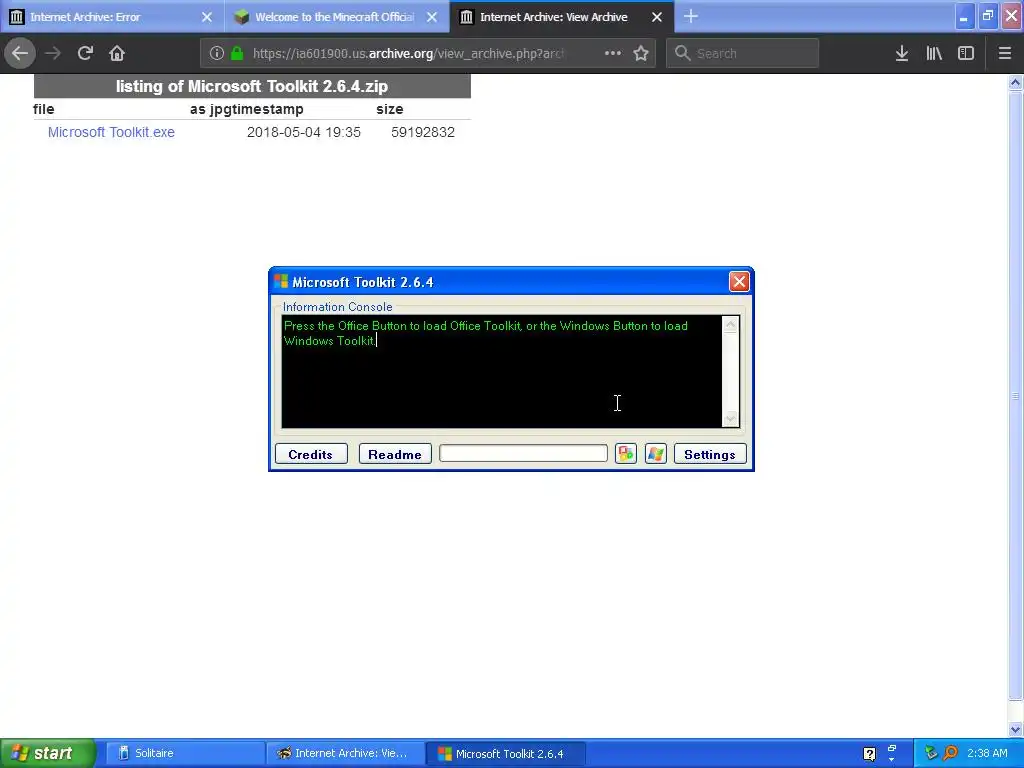Image resolution: width=1024 pixels, height=768 pixels.
Task: Open Settings in Microsoft Toolkit
Action: [x=710, y=454]
